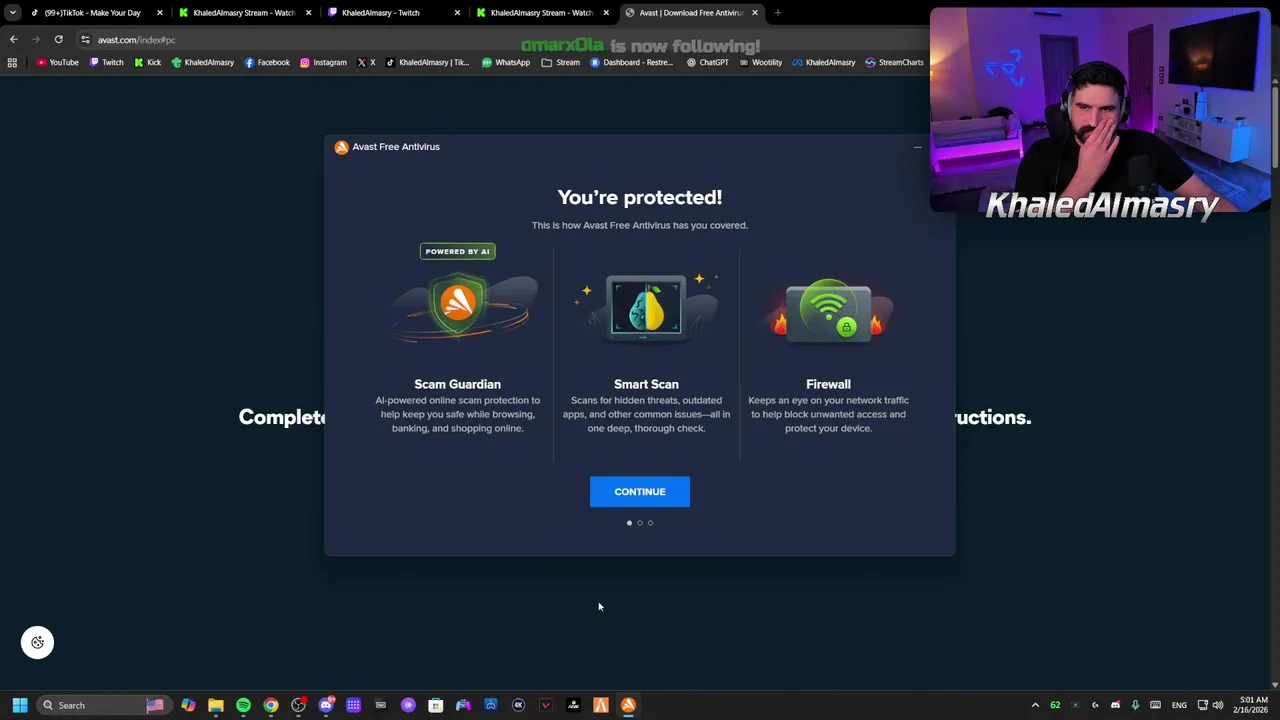Image resolution: width=1280 pixels, height=720 pixels.
Task: Open the browser apps grid shortcut
Action: (12, 62)
